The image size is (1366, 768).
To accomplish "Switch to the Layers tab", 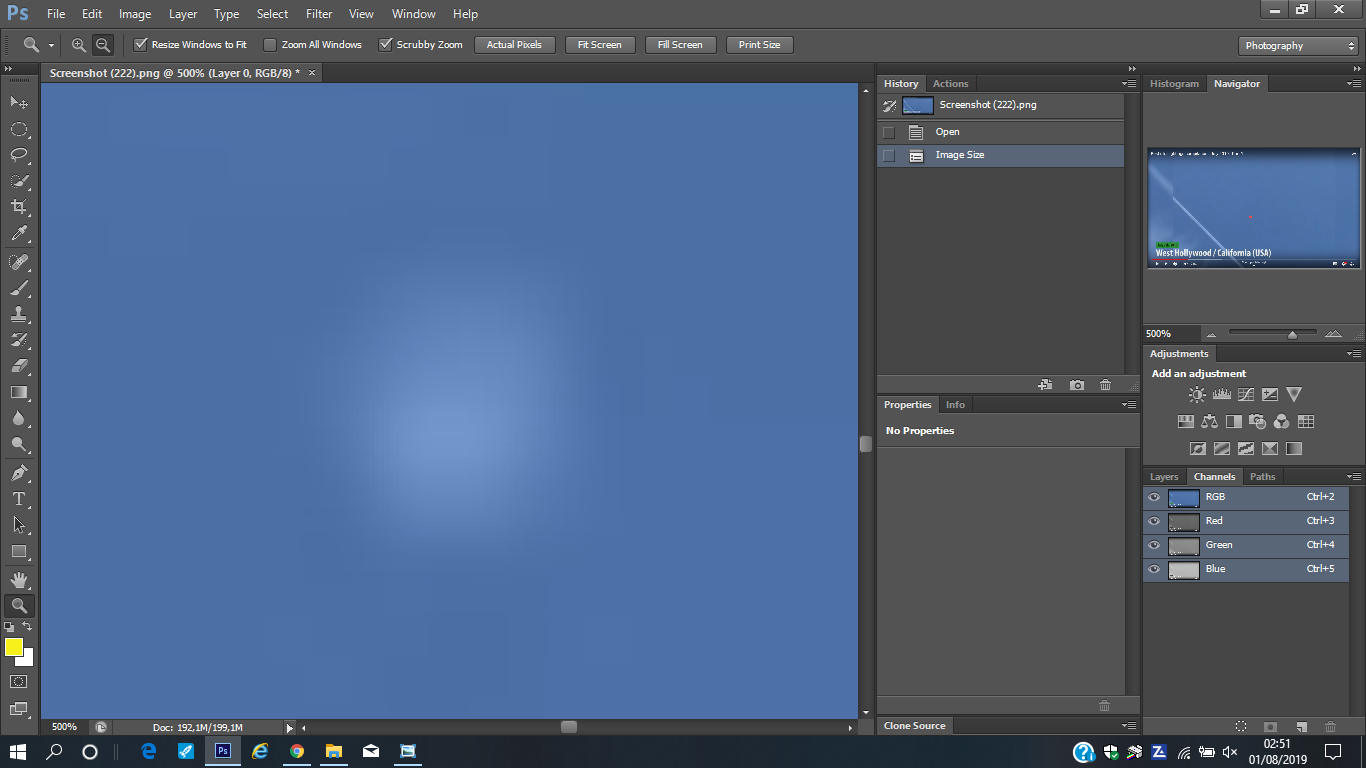I will coord(1164,477).
